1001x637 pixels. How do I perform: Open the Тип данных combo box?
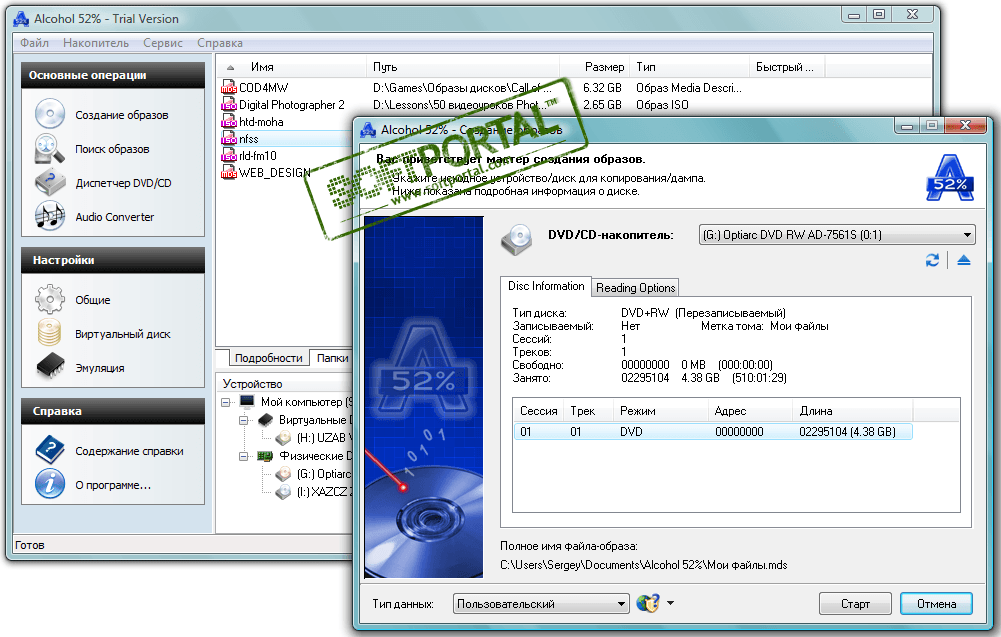541,604
